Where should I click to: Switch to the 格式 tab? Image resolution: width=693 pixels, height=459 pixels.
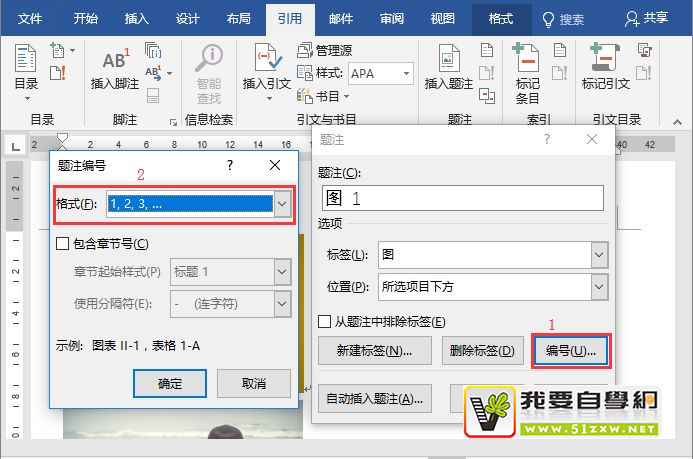[501, 19]
